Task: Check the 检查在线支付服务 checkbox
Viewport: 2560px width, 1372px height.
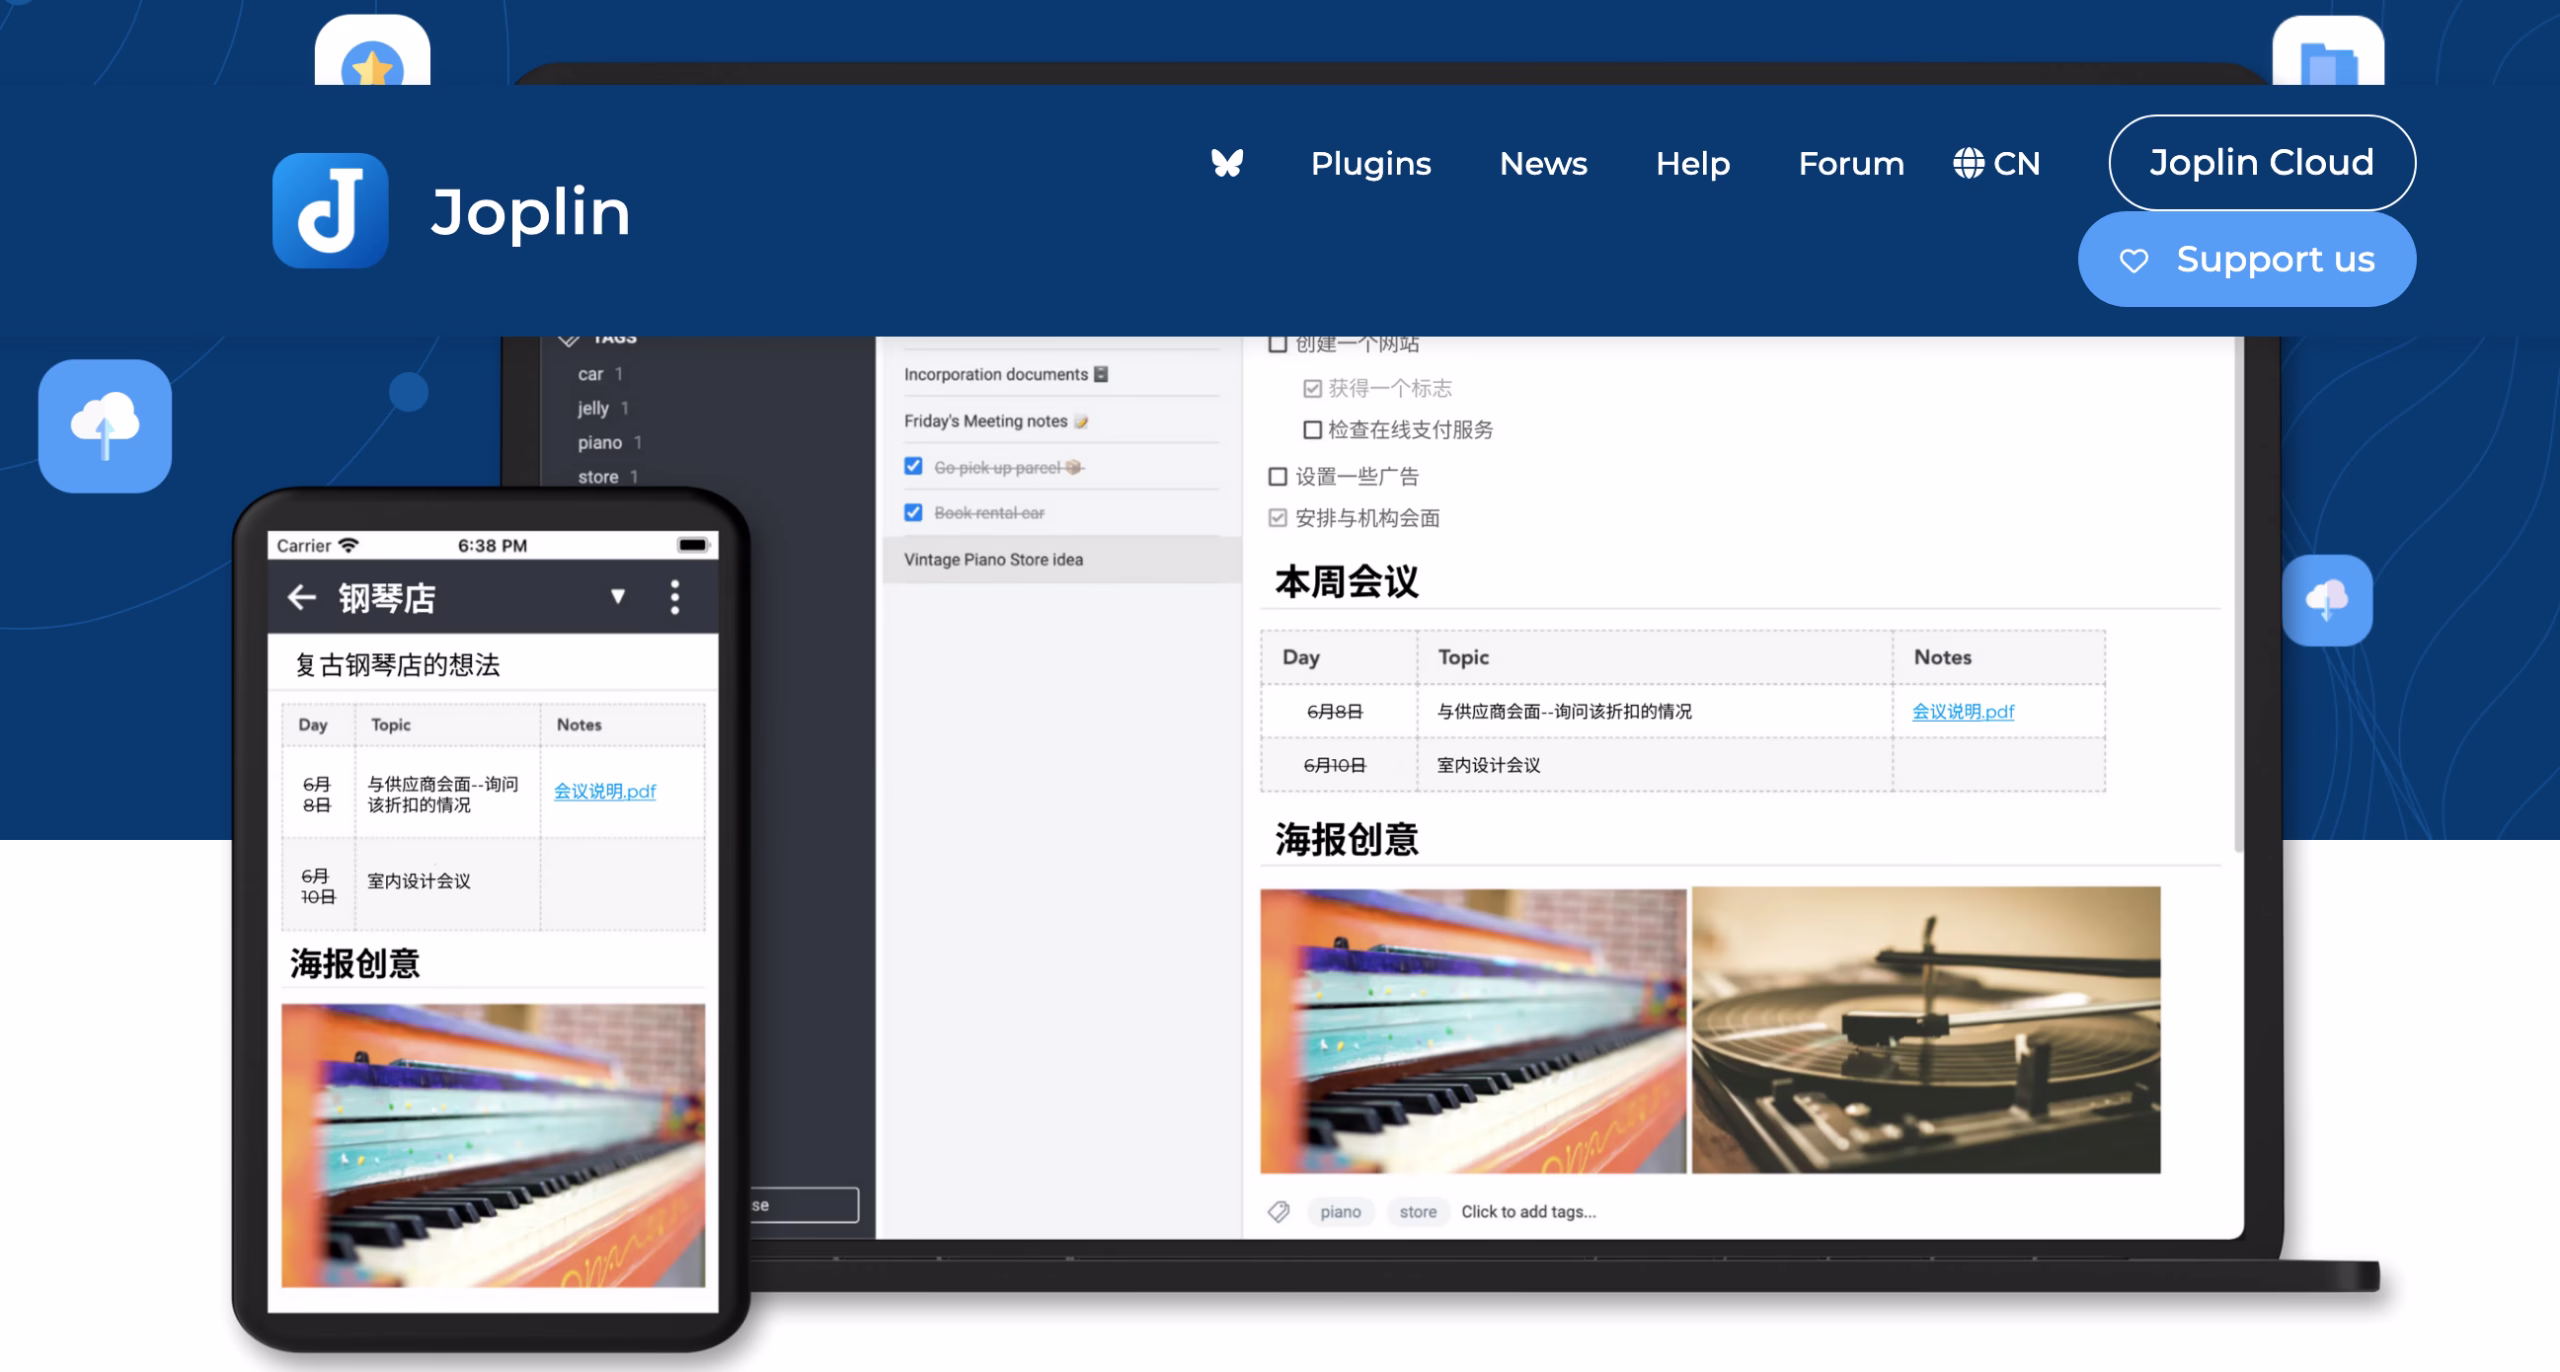Action: tap(1312, 430)
